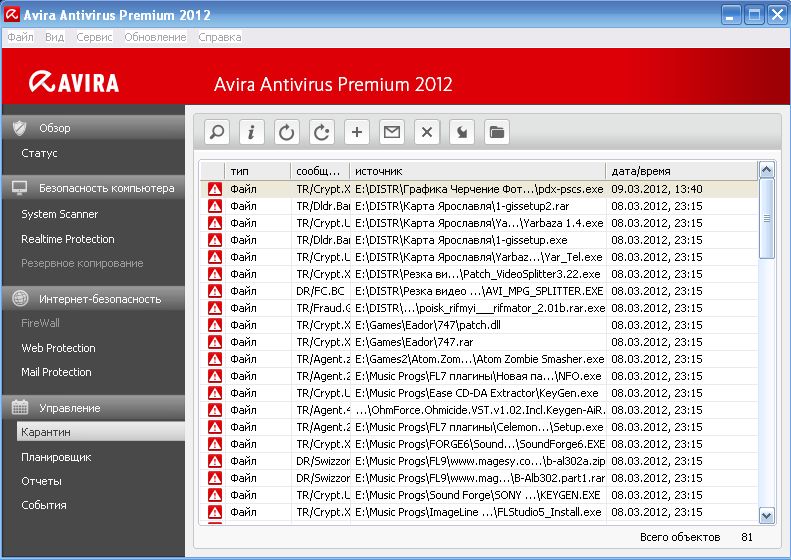Click warning icon of AVI_MPG_SPLITTER.EXE row
The image size is (791, 560).
click(215, 291)
